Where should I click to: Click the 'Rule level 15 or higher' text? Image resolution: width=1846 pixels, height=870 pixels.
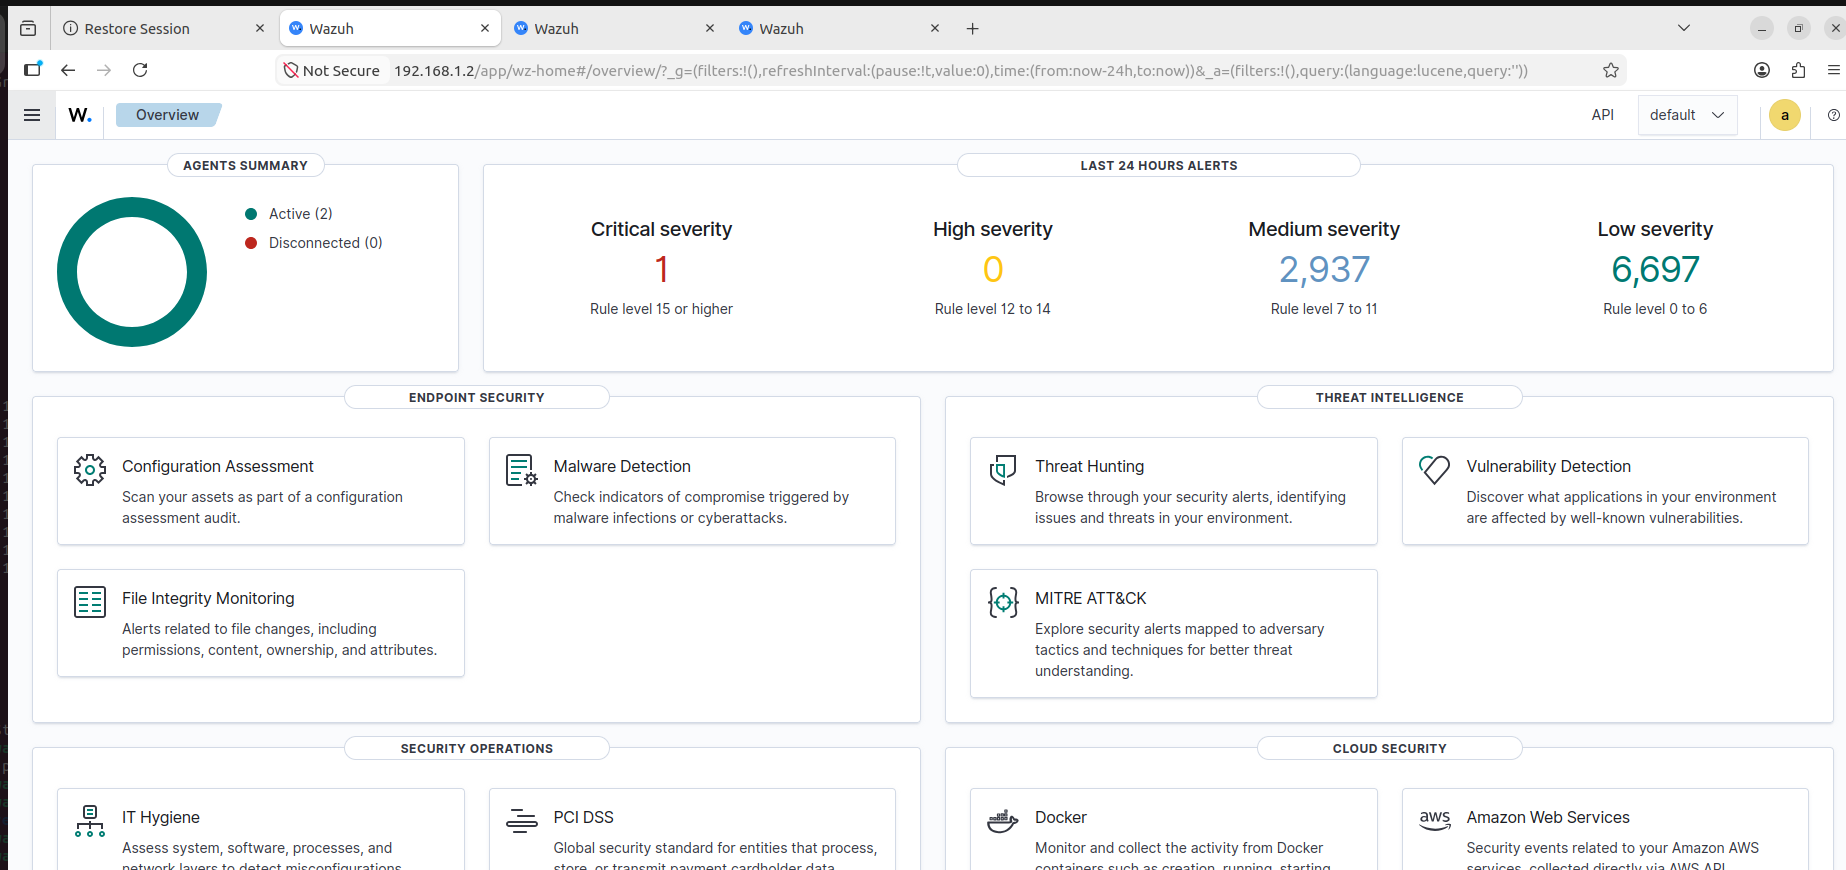661,309
